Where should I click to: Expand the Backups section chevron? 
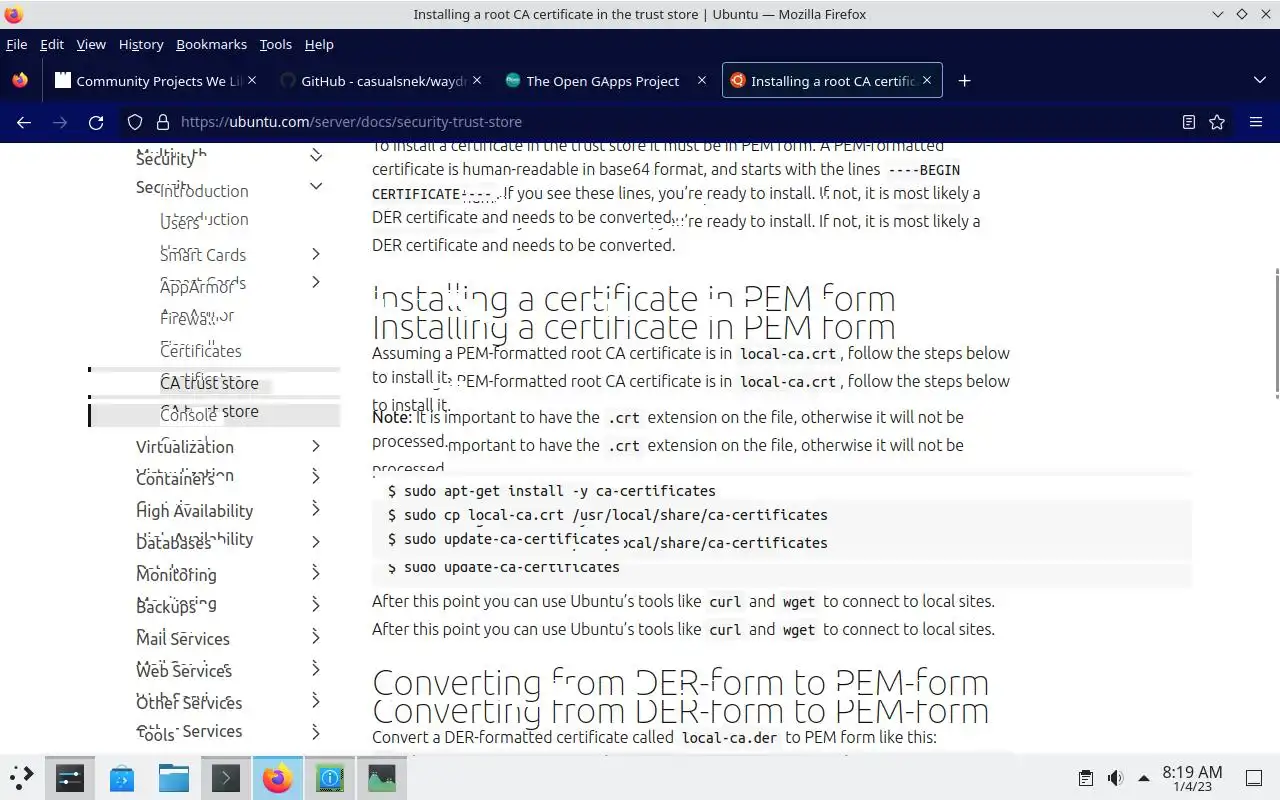(x=315, y=605)
